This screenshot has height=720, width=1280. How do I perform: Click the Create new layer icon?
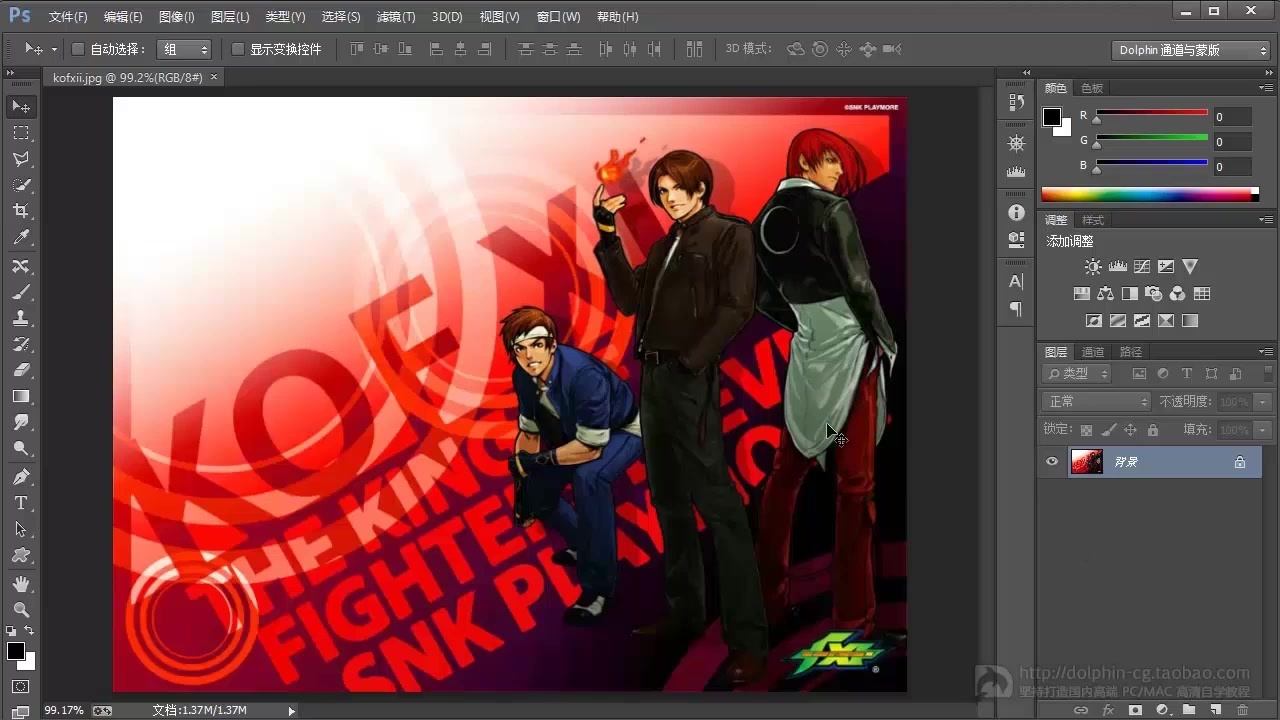pos(1215,710)
